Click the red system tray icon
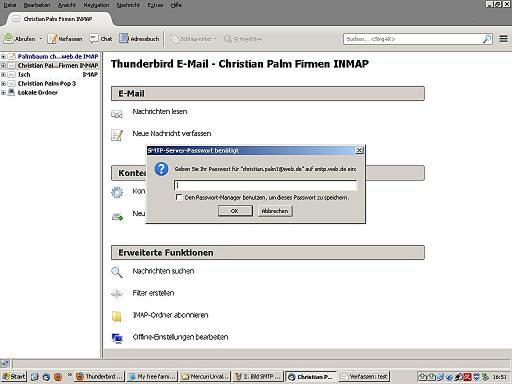Viewport: 512px width, 384px height. pyautogui.click(x=467, y=377)
